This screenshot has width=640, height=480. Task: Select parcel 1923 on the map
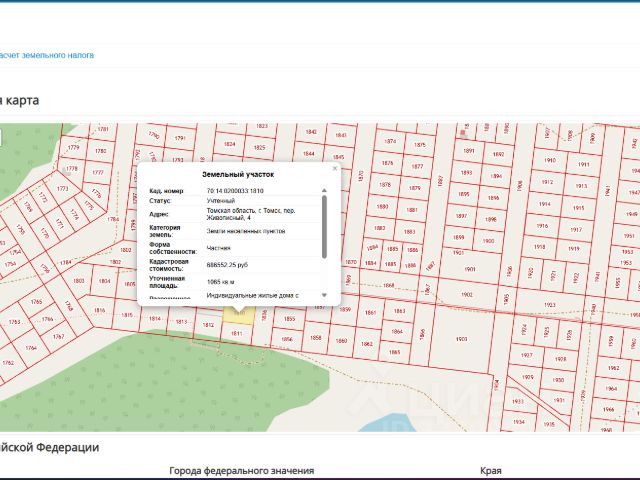point(549,304)
